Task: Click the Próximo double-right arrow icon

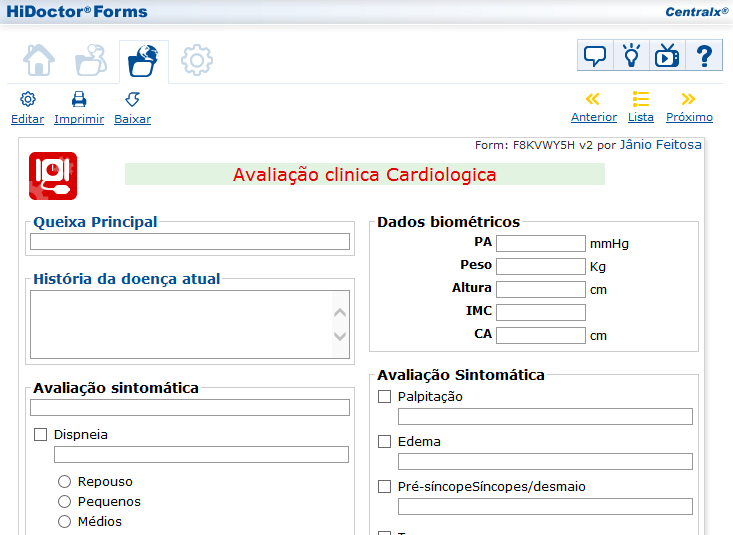Action: (x=688, y=99)
